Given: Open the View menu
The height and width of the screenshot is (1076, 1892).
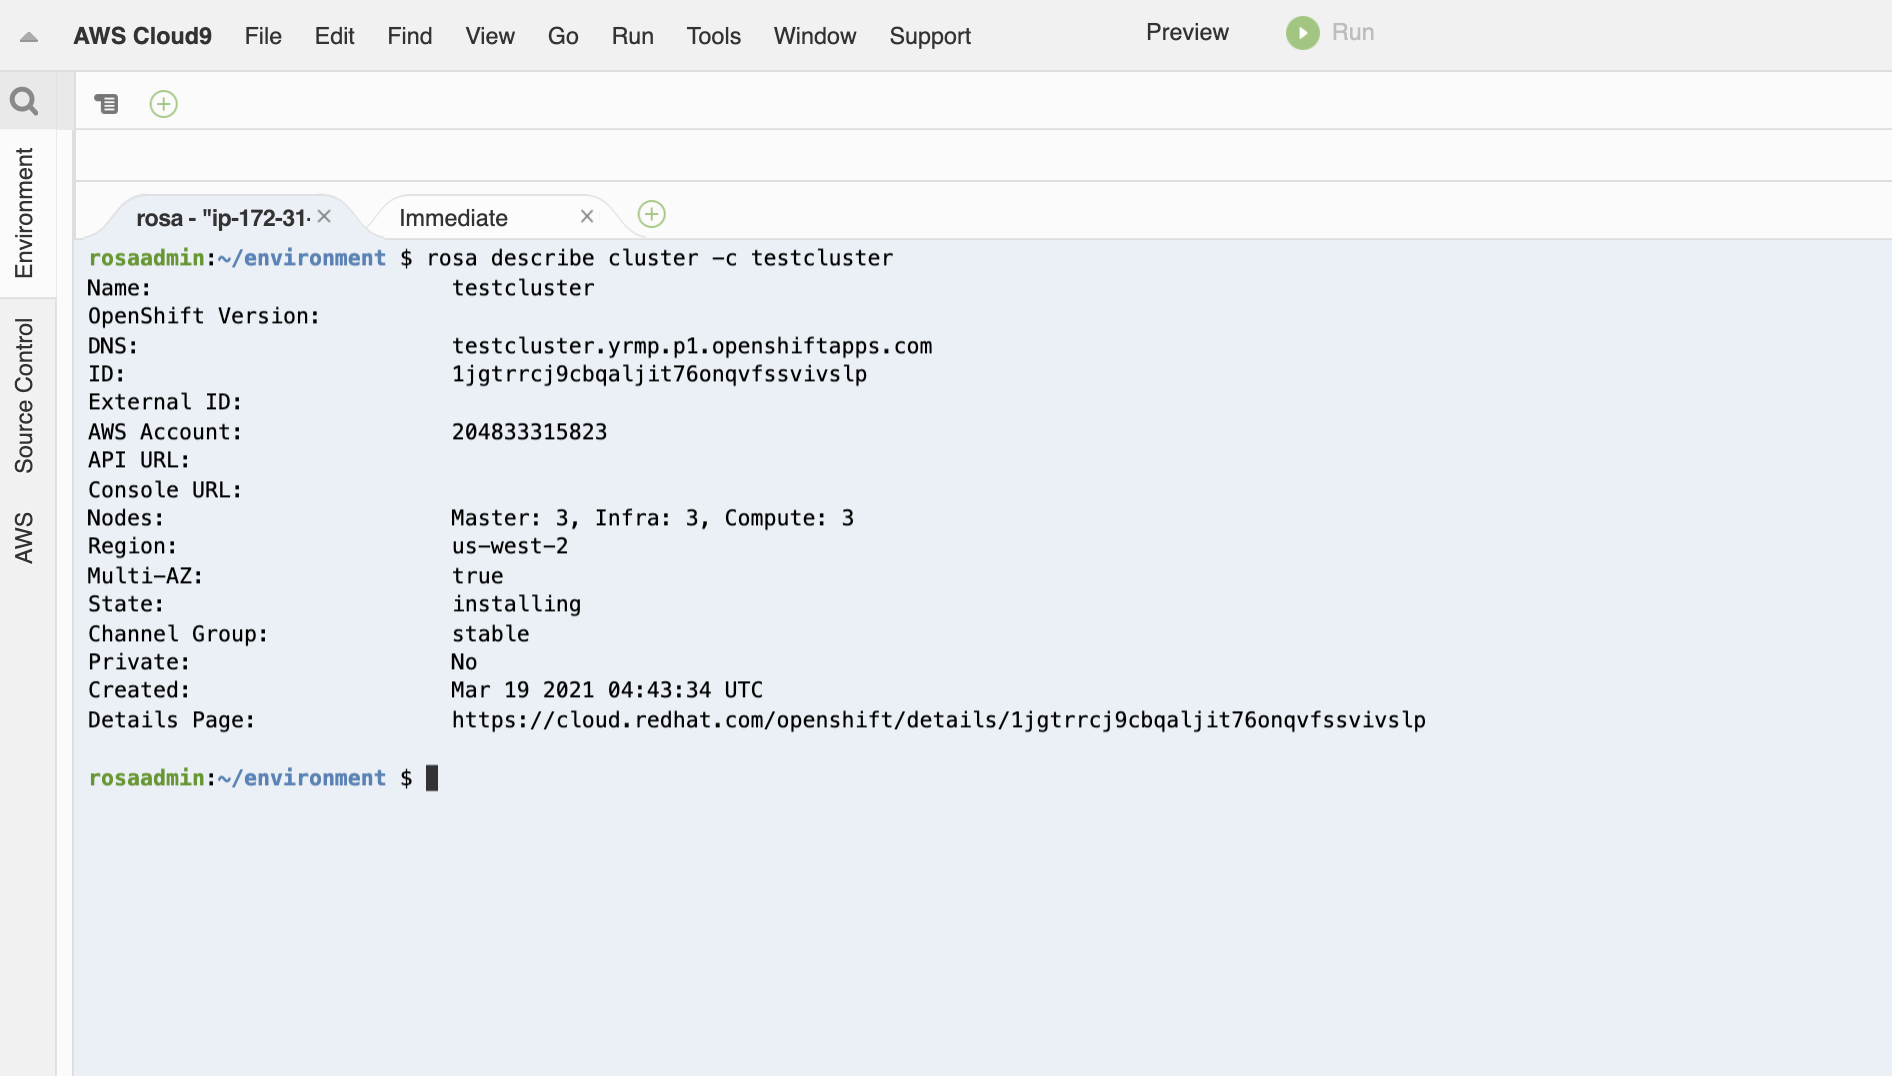Looking at the screenshot, I should coord(490,36).
